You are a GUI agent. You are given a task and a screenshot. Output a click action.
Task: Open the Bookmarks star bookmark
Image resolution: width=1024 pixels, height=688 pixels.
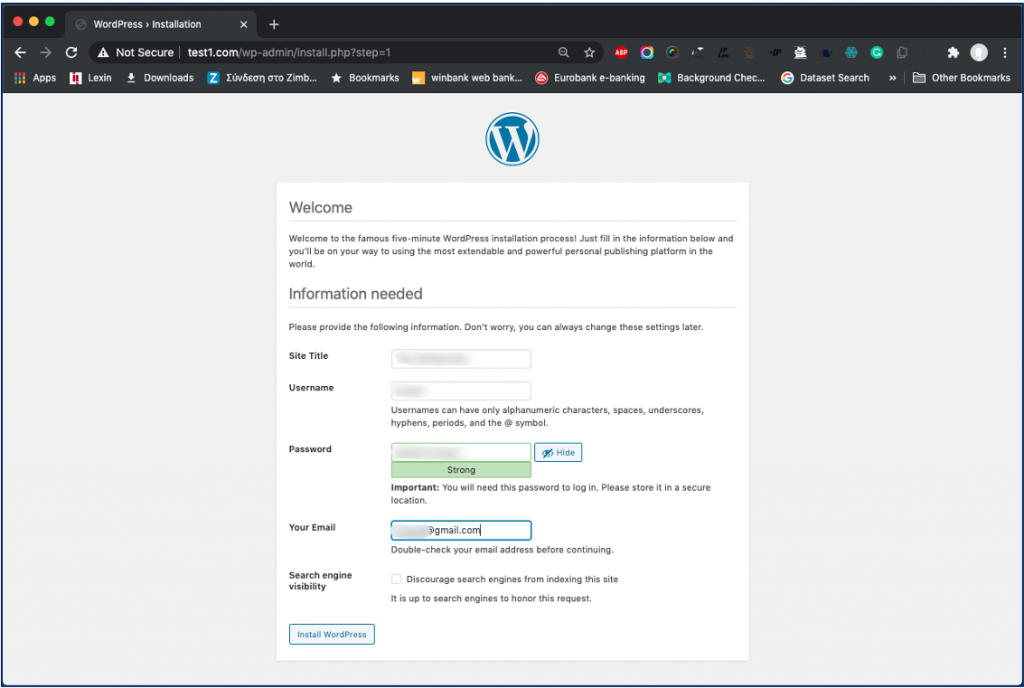coord(365,78)
